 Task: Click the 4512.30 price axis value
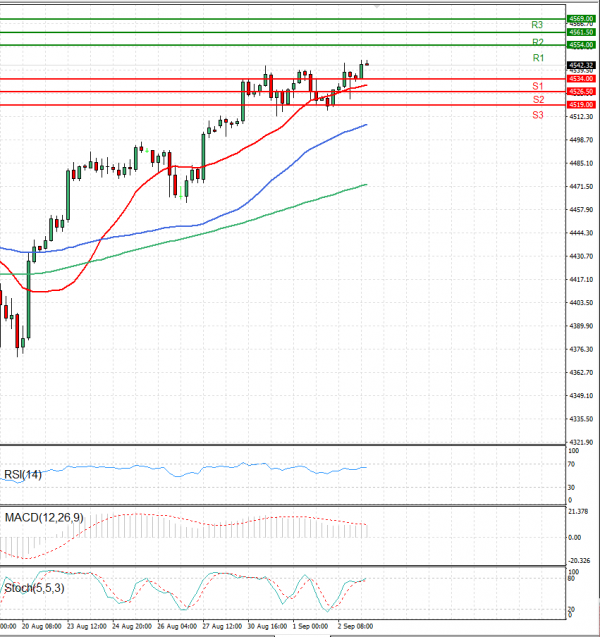pyautogui.click(x=581, y=117)
